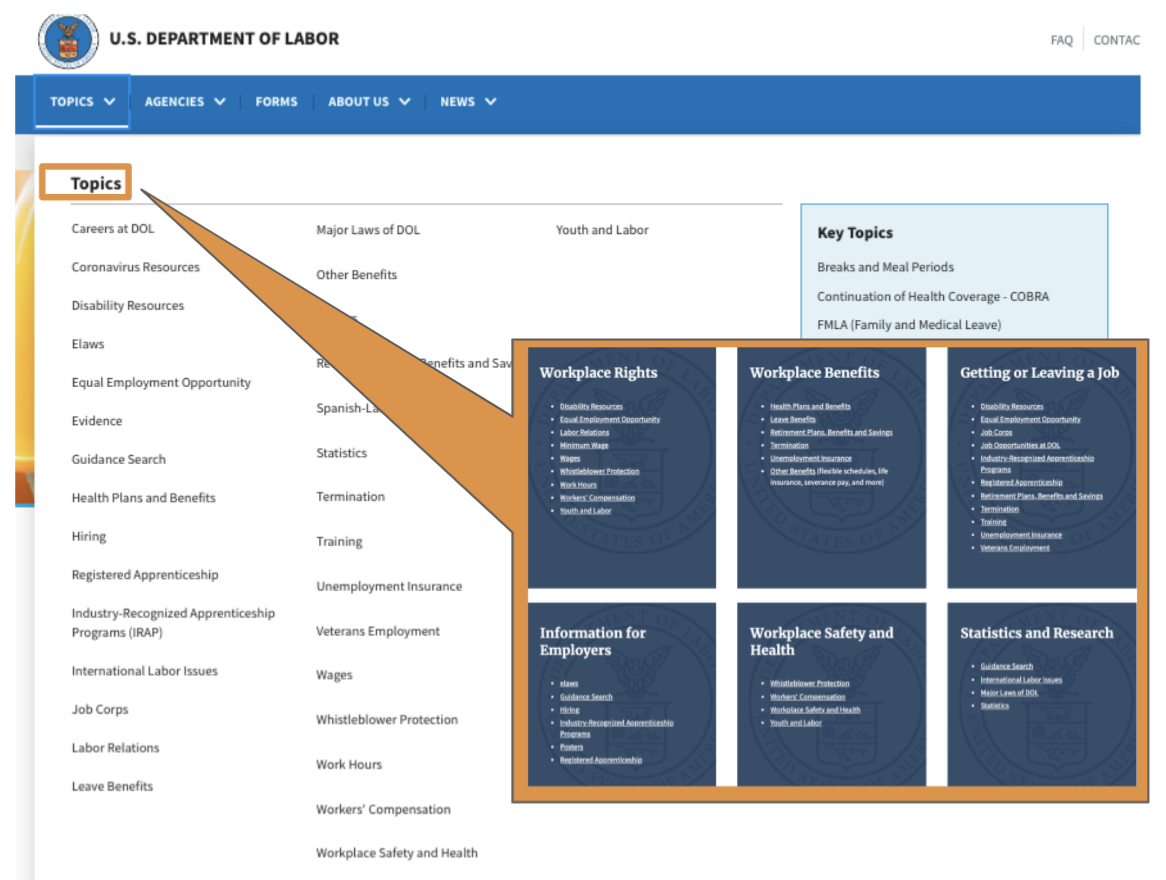Open the Contact link in header
This screenshot has height=880, width=1166.
(1116, 40)
